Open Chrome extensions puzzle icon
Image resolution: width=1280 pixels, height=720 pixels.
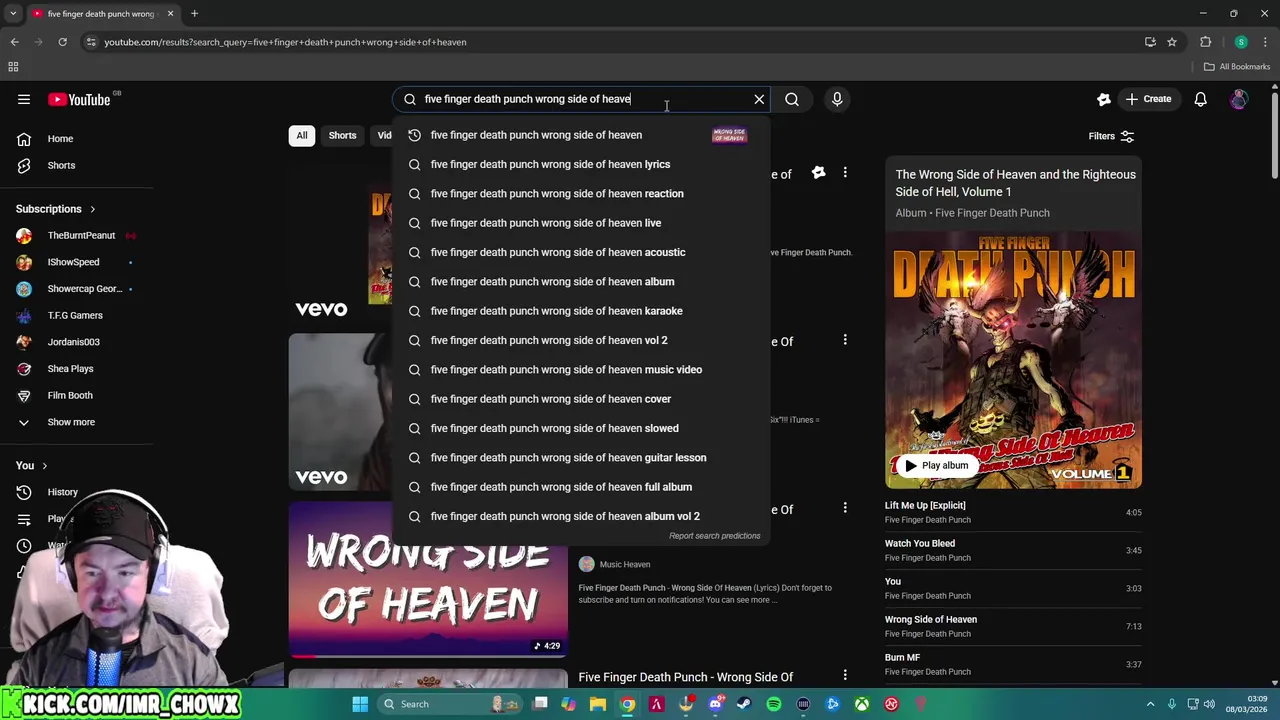1205,42
